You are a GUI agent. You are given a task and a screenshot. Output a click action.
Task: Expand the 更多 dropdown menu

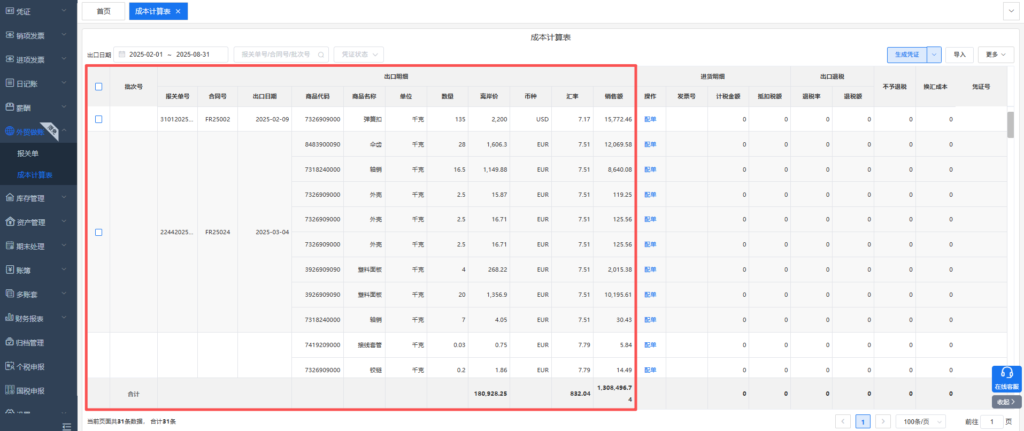[x=995, y=54]
